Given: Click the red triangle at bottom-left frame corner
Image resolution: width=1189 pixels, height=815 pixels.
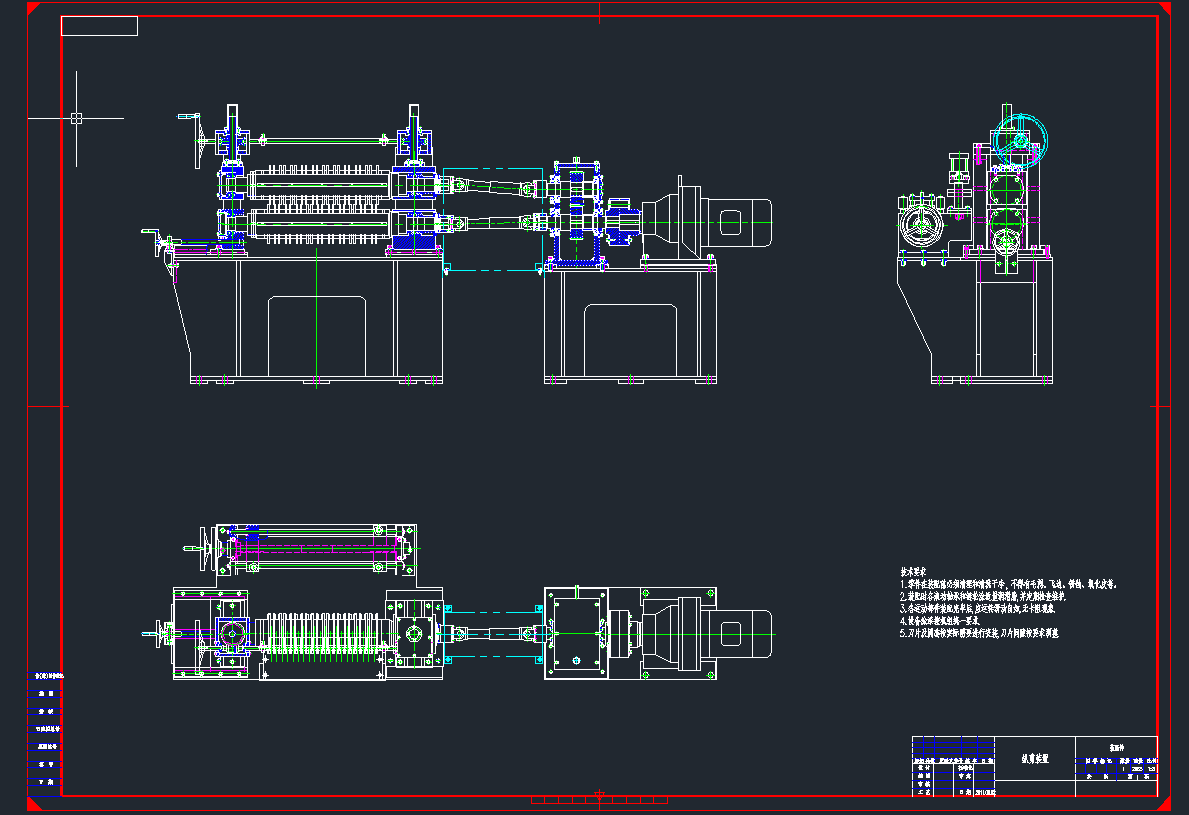Looking at the screenshot, I should click(33, 802).
